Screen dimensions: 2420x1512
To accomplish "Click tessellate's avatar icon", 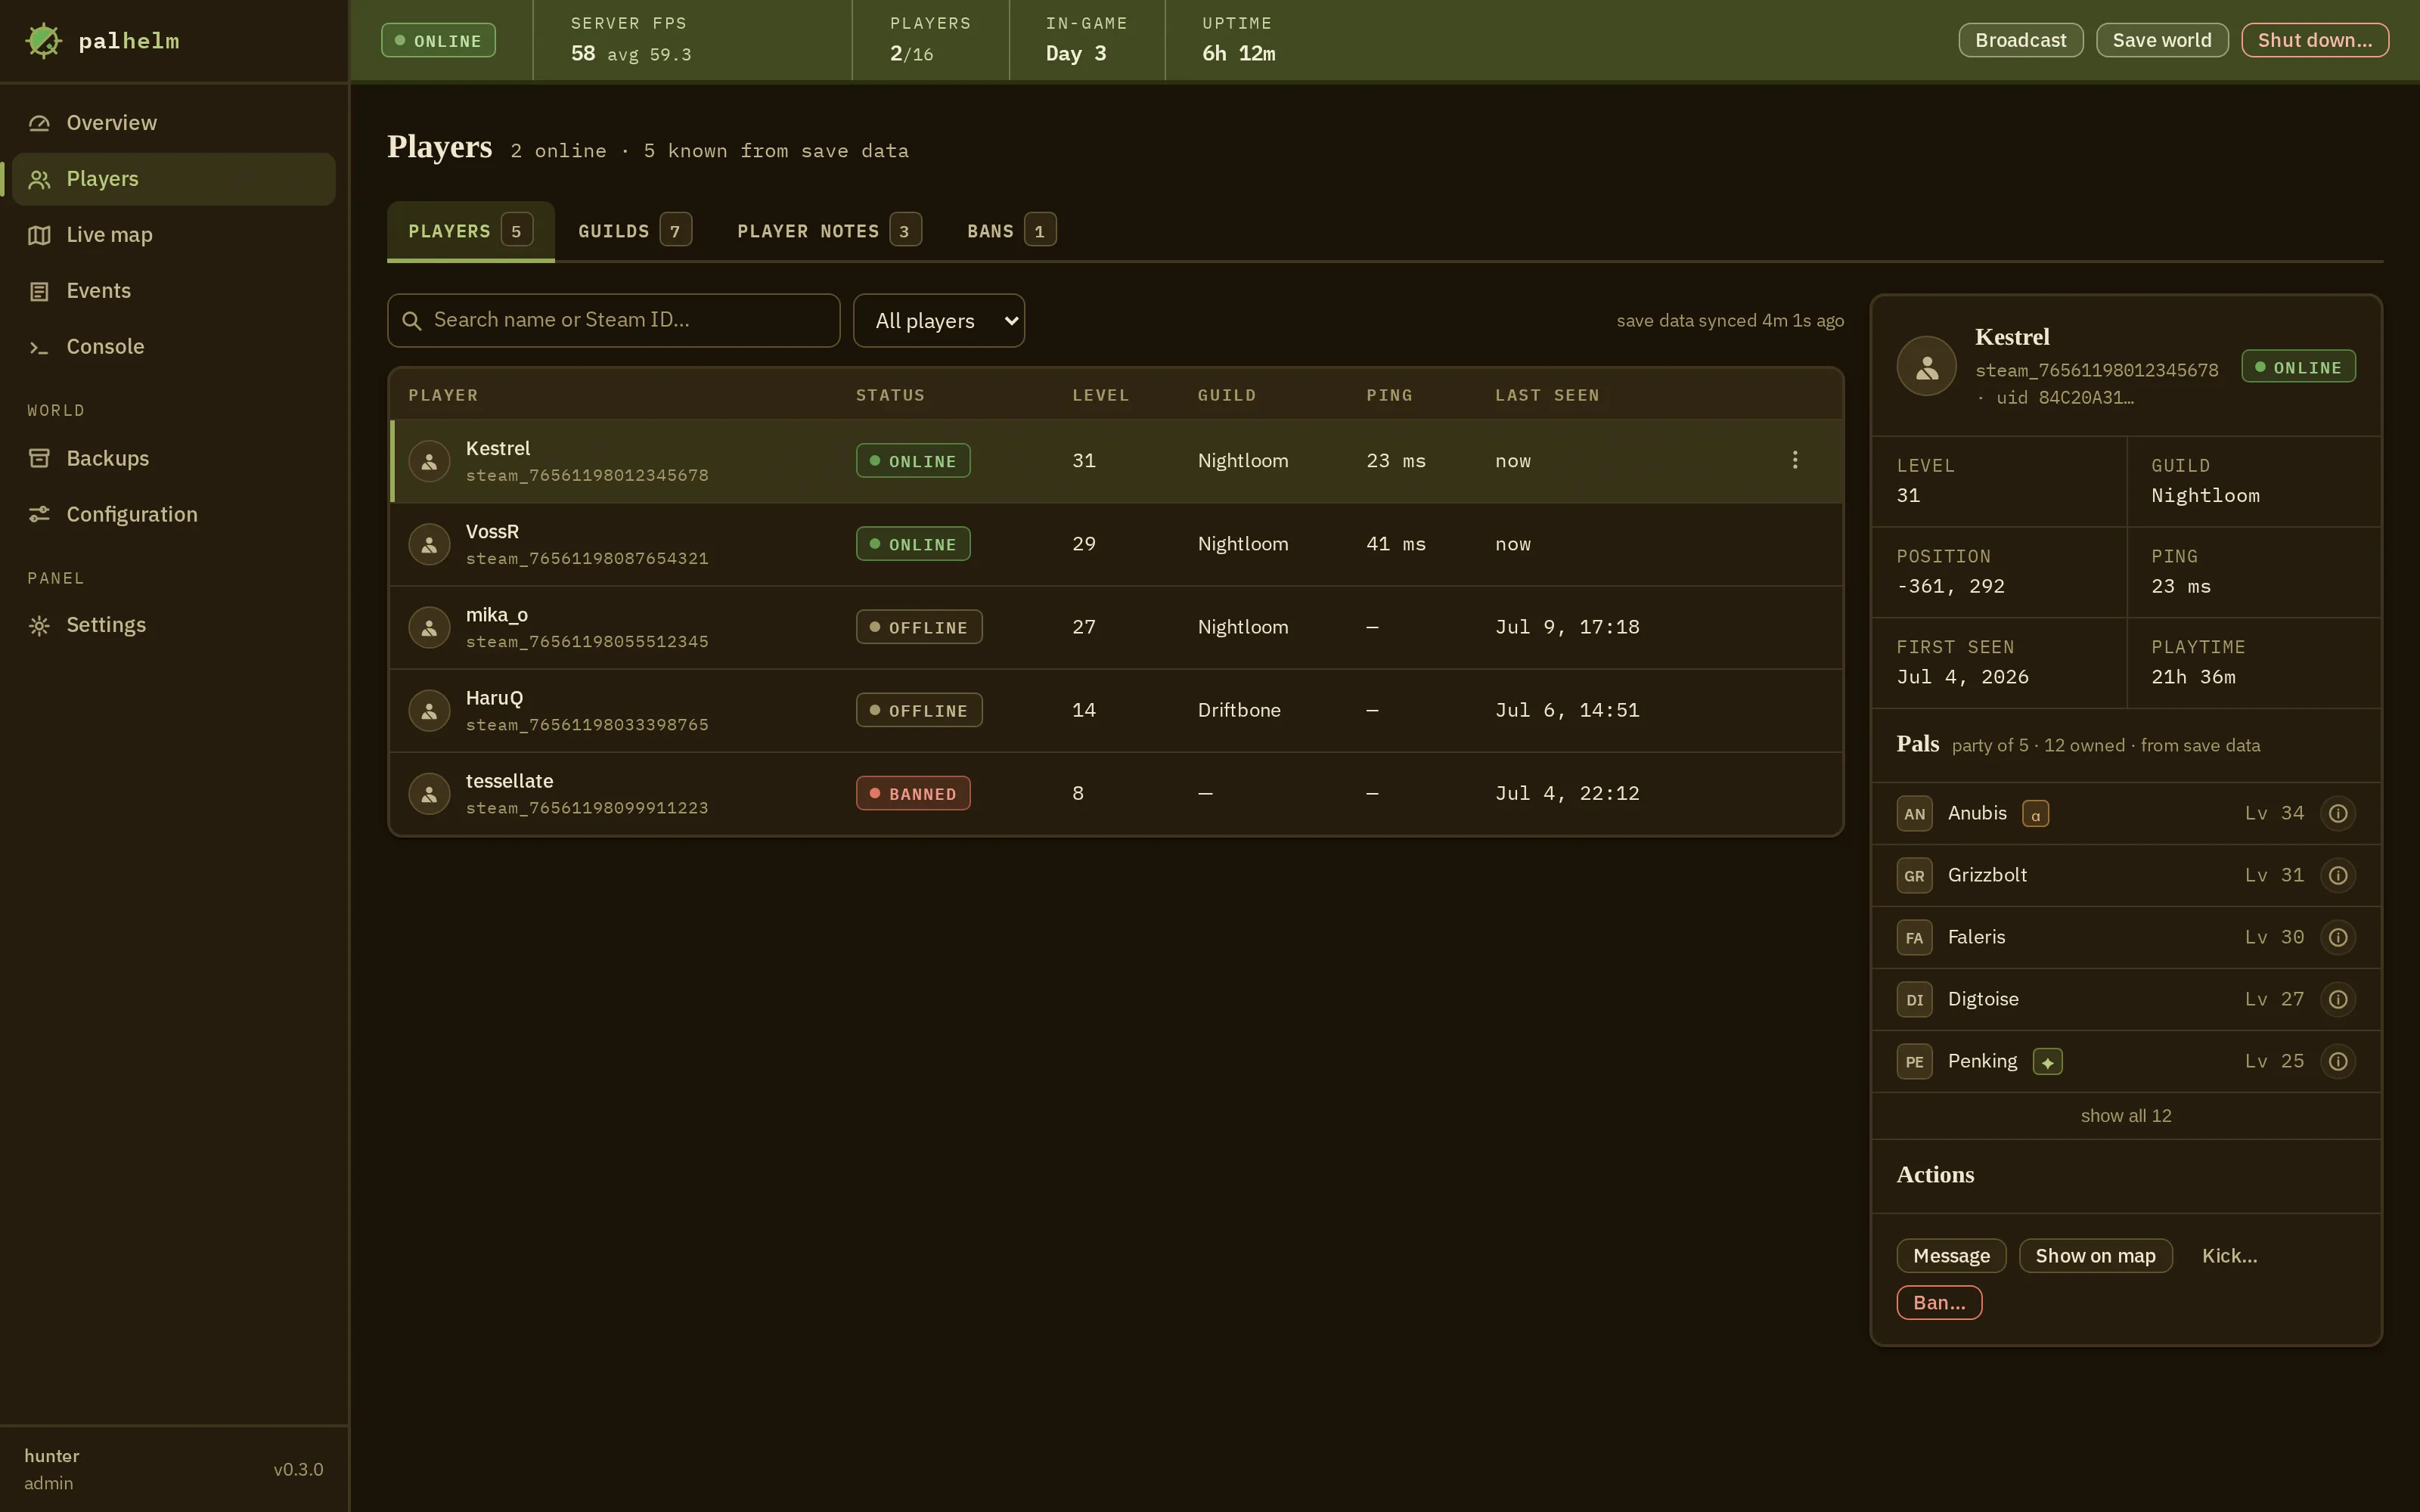I will pyautogui.click(x=429, y=793).
